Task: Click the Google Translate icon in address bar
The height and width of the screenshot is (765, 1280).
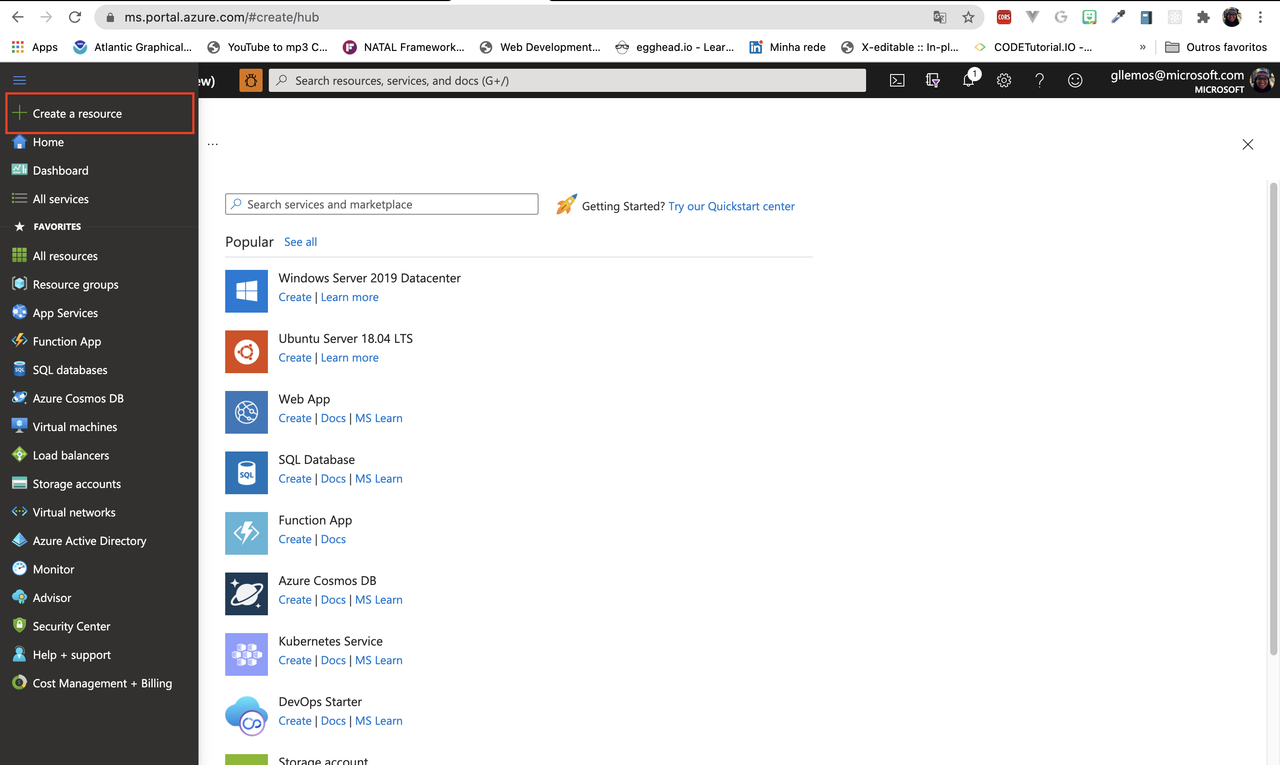Action: tap(940, 17)
